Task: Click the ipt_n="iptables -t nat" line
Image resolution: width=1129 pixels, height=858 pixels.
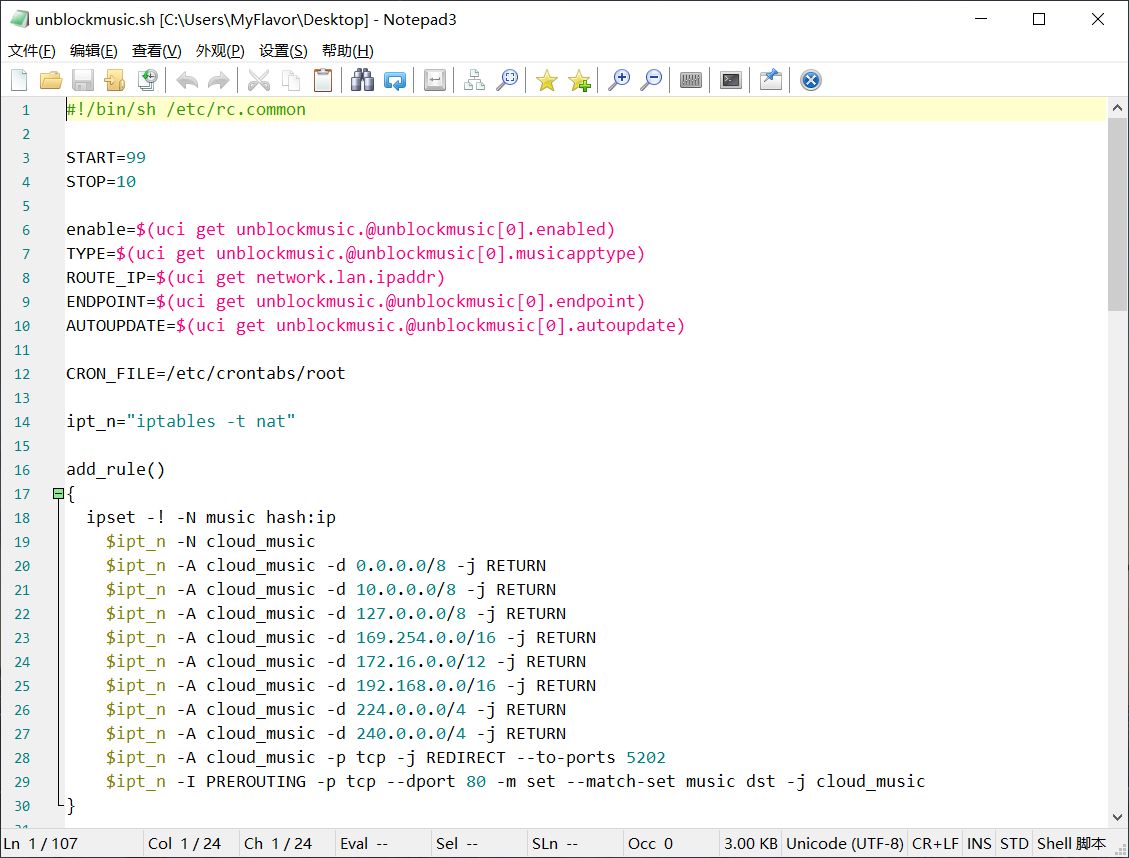Action: pyautogui.click(x=181, y=421)
